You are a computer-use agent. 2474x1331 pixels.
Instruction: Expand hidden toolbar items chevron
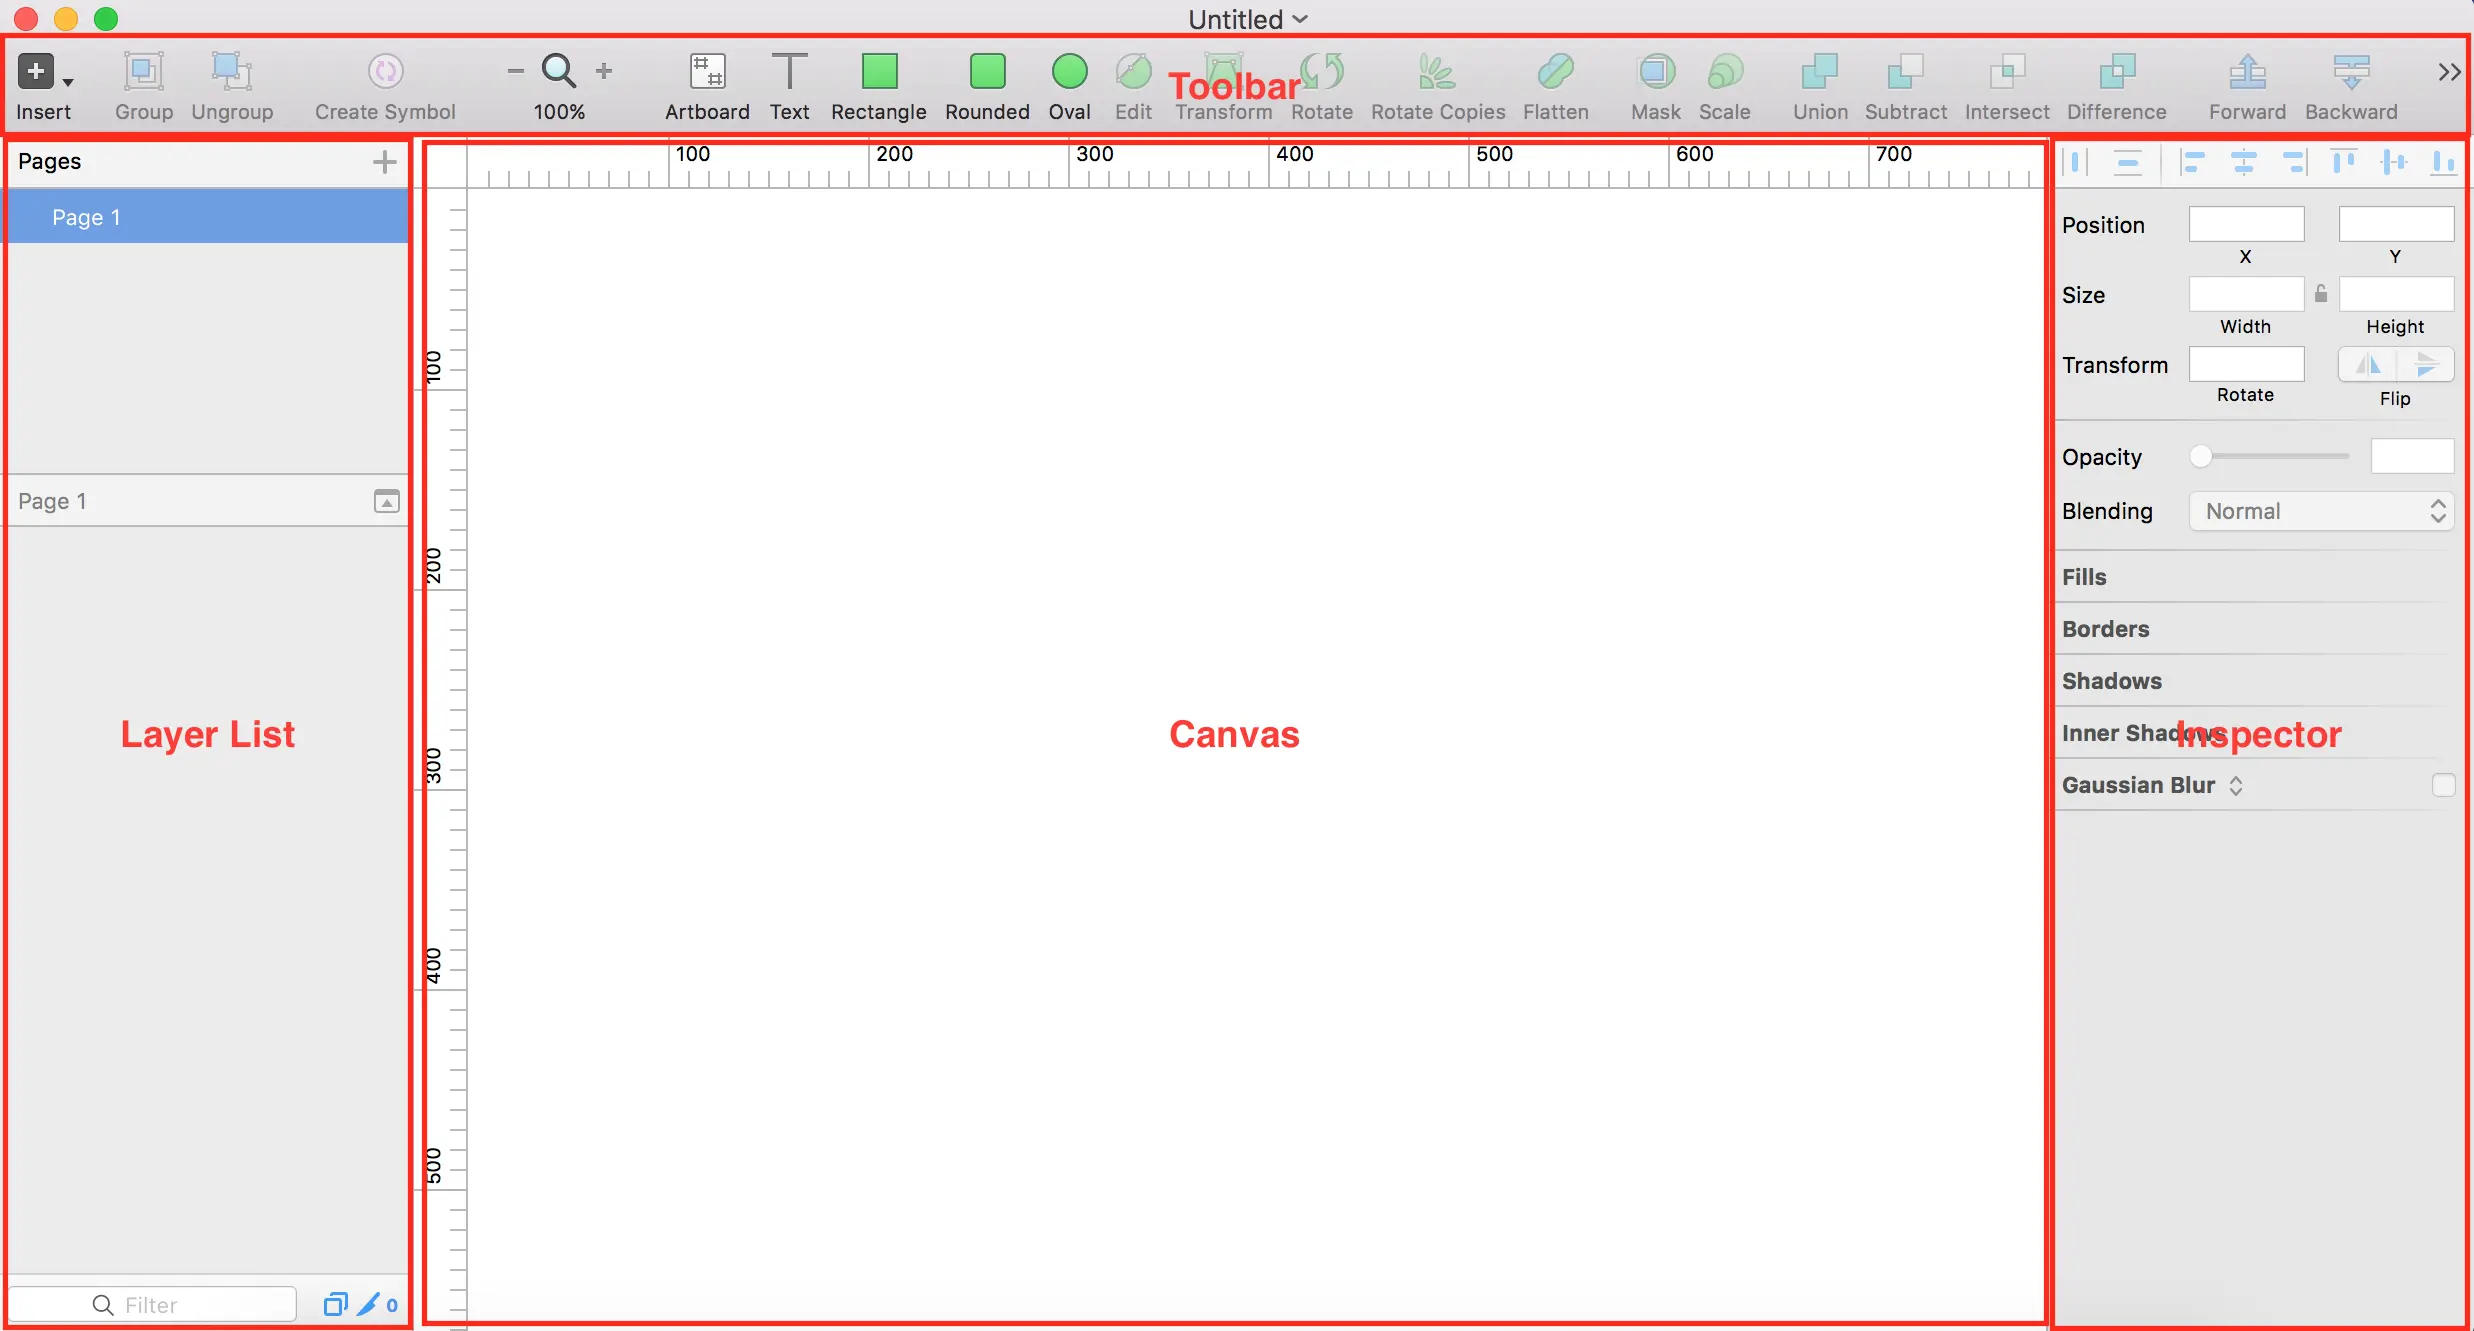pos(2448,72)
